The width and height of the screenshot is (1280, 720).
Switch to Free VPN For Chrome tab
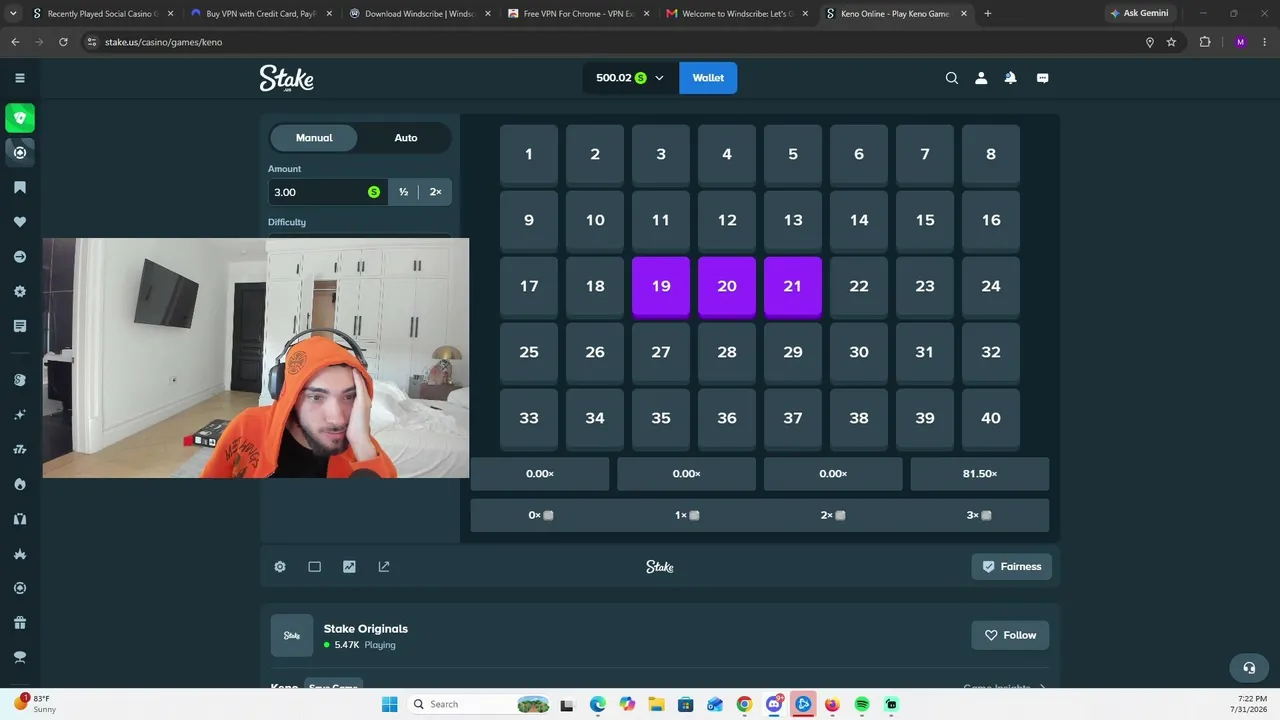click(579, 14)
